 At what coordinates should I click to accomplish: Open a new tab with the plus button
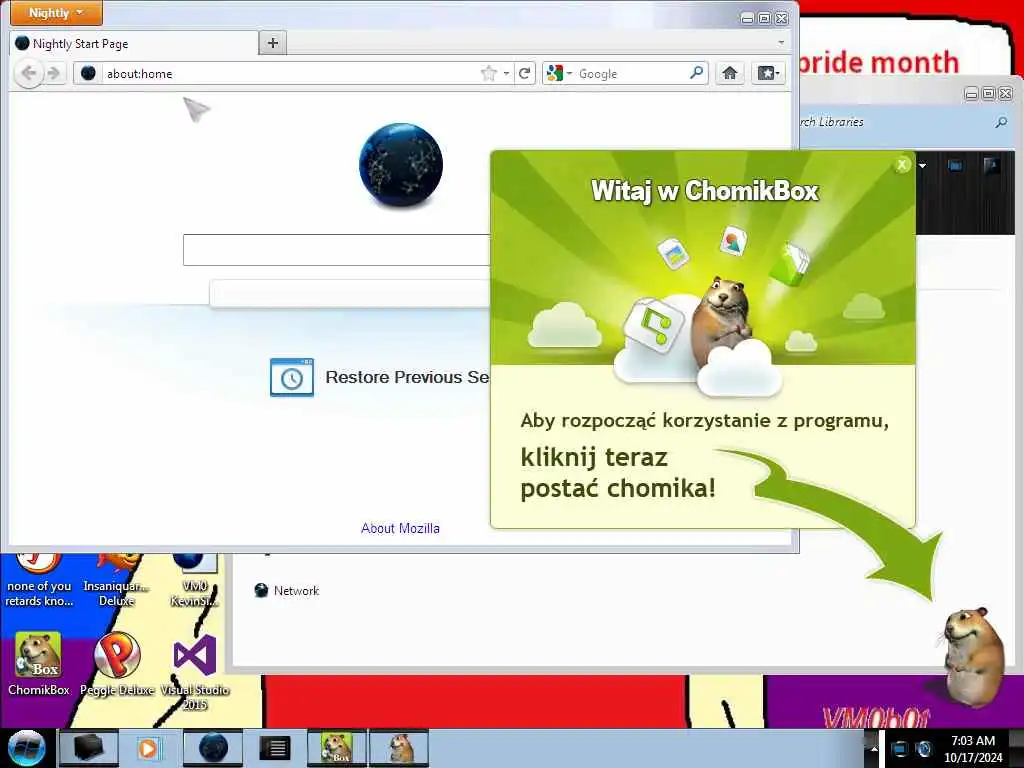(x=272, y=43)
